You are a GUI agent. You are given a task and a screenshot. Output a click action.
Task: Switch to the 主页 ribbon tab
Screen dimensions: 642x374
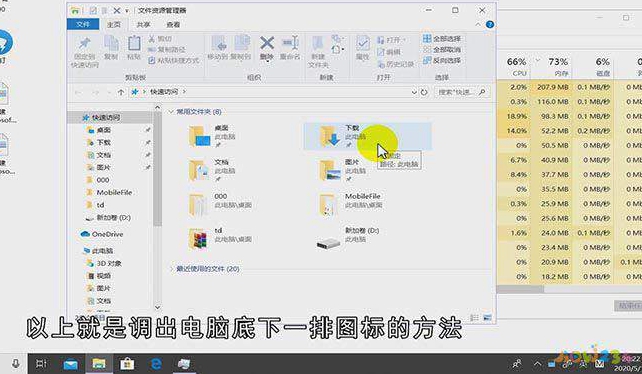pyautogui.click(x=114, y=25)
